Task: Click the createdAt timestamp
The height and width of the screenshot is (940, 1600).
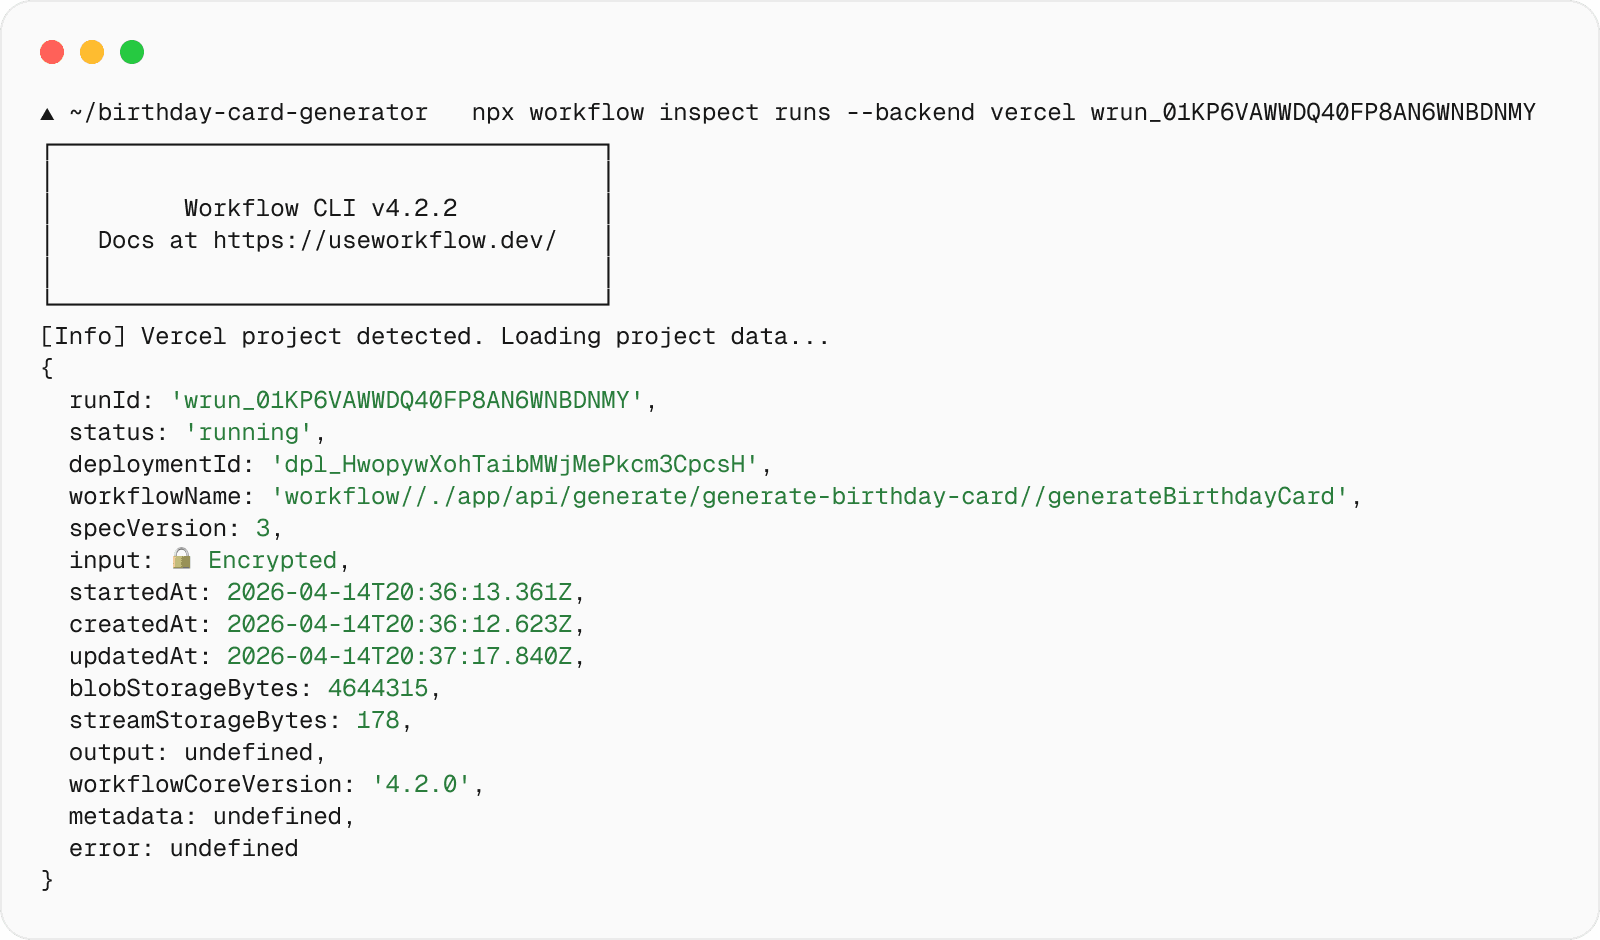Action: 399,624
